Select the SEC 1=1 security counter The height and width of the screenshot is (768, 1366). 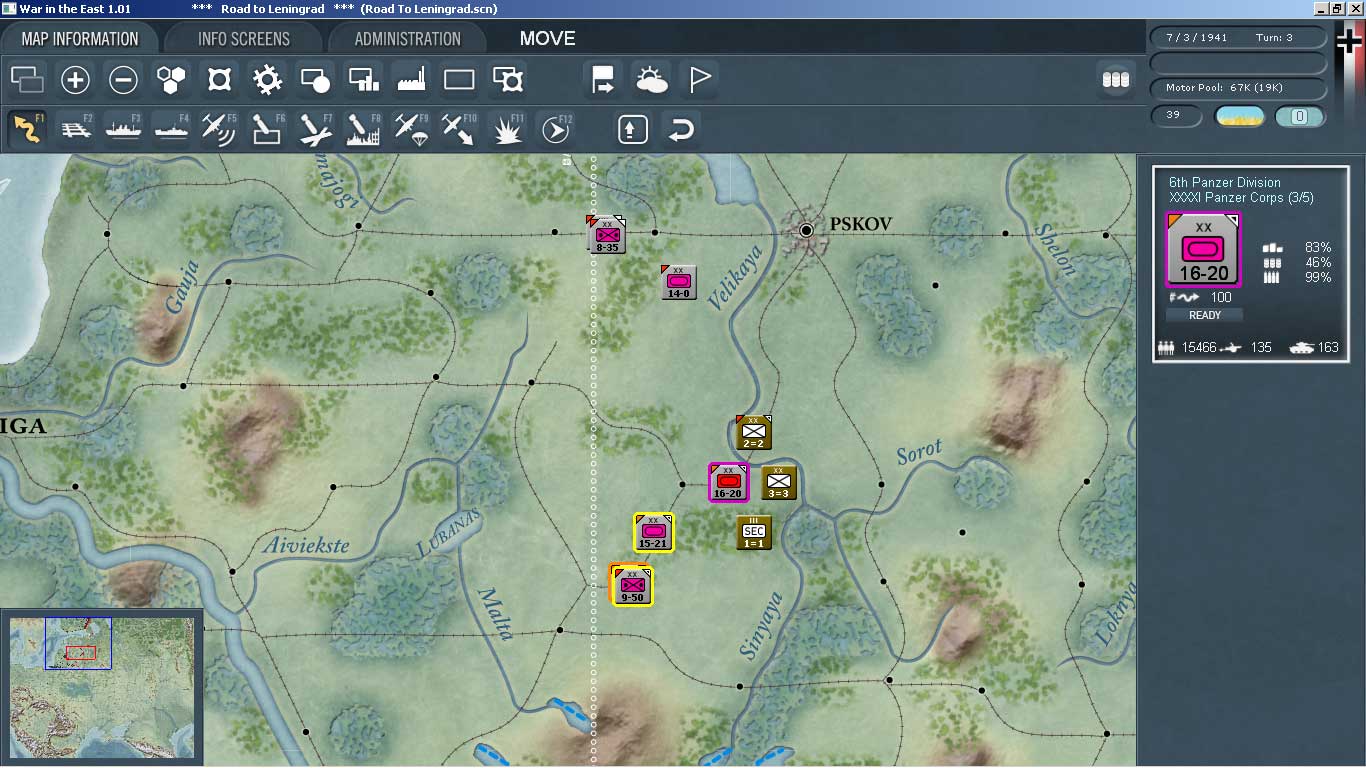click(x=754, y=533)
